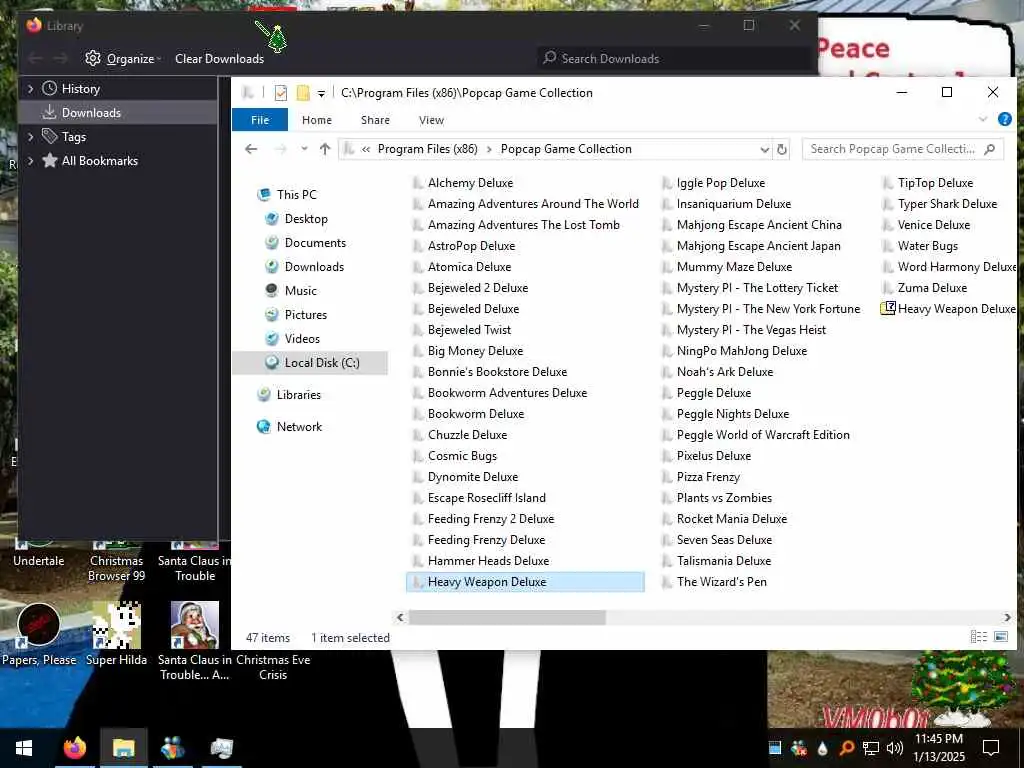Open the notification center icon
This screenshot has height=768, width=1024.
tap(991, 748)
